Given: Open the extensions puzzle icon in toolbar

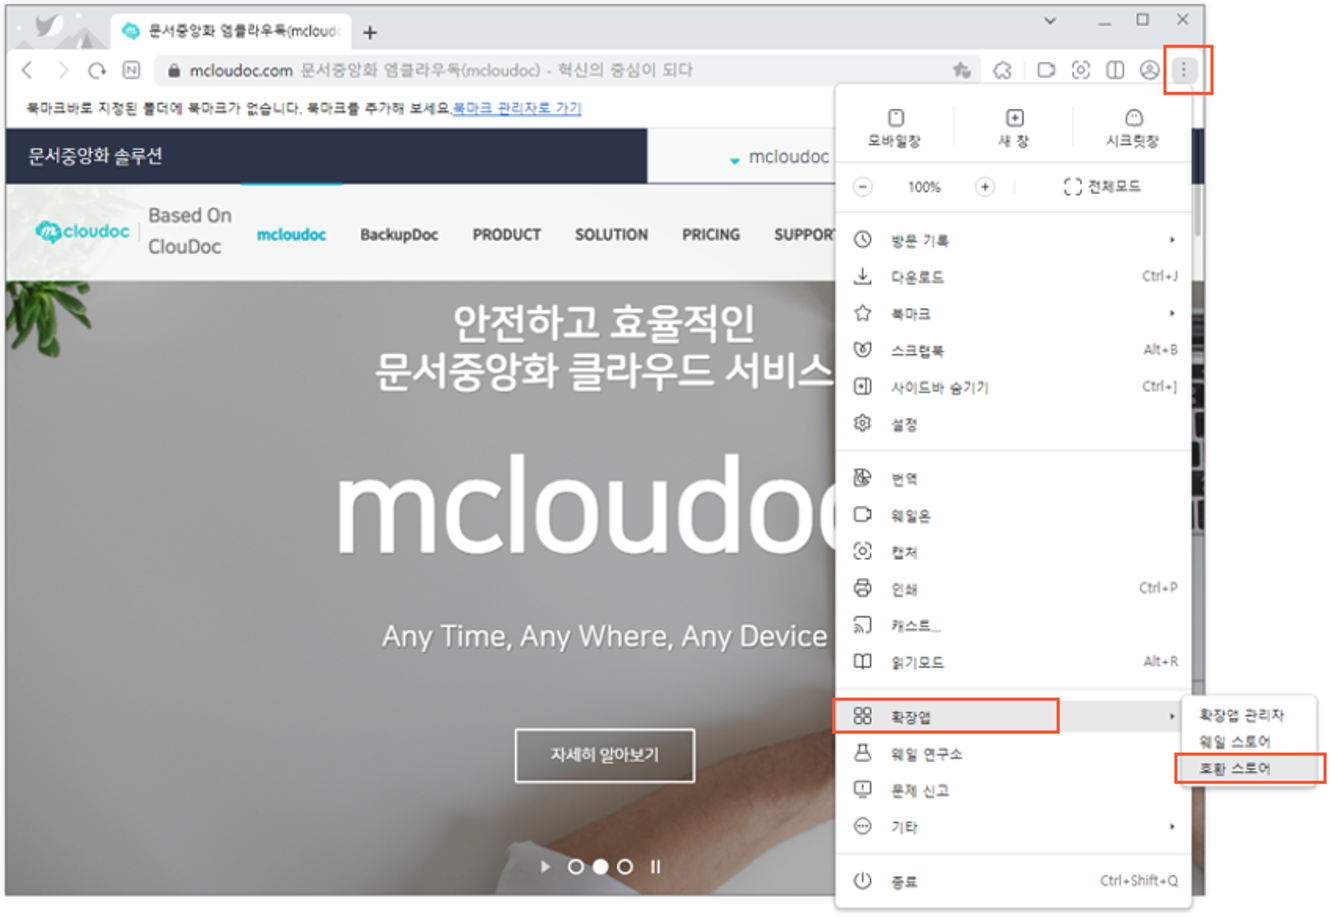Looking at the screenshot, I should 1002,70.
